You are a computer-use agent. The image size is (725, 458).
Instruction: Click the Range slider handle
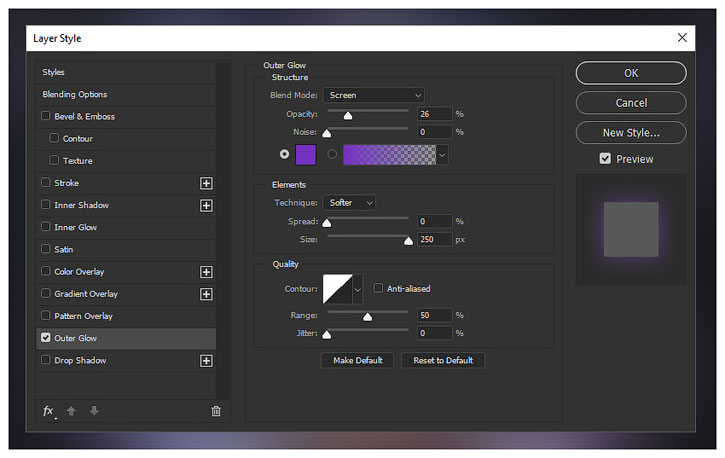[367, 317]
